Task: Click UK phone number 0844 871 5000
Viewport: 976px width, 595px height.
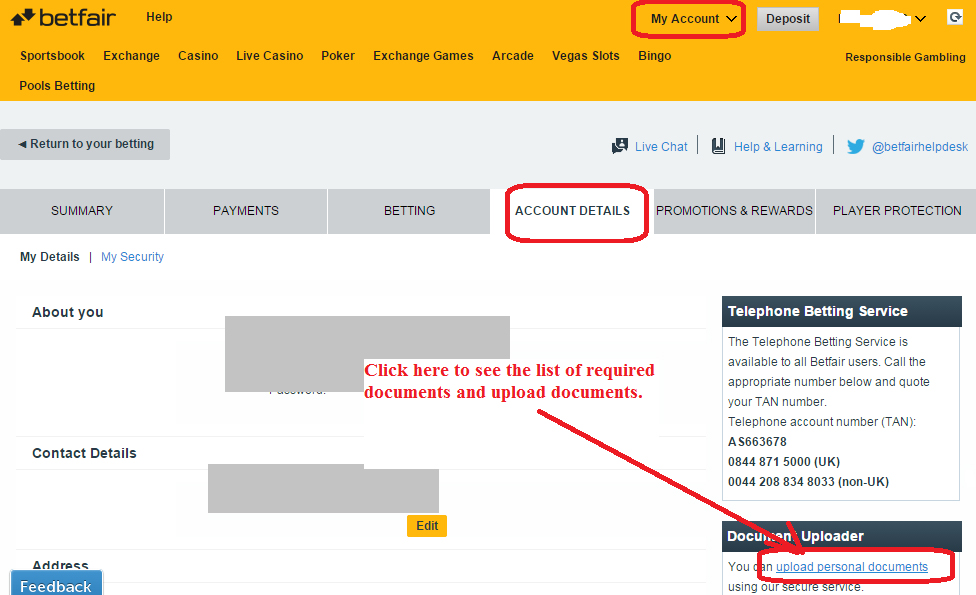Action: point(784,462)
